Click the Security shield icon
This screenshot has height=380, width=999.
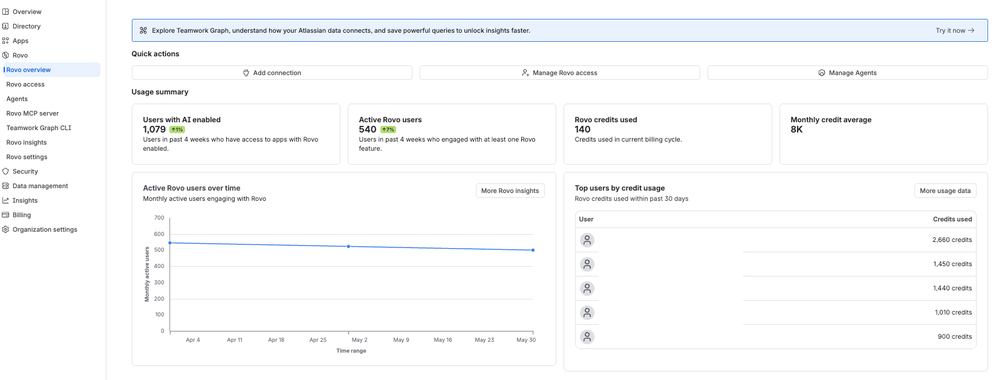6,172
